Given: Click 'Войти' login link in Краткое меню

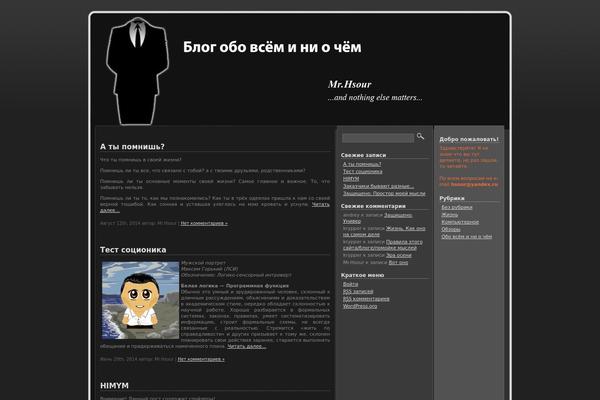Looking at the screenshot, I should pyautogui.click(x=351, y=284).
